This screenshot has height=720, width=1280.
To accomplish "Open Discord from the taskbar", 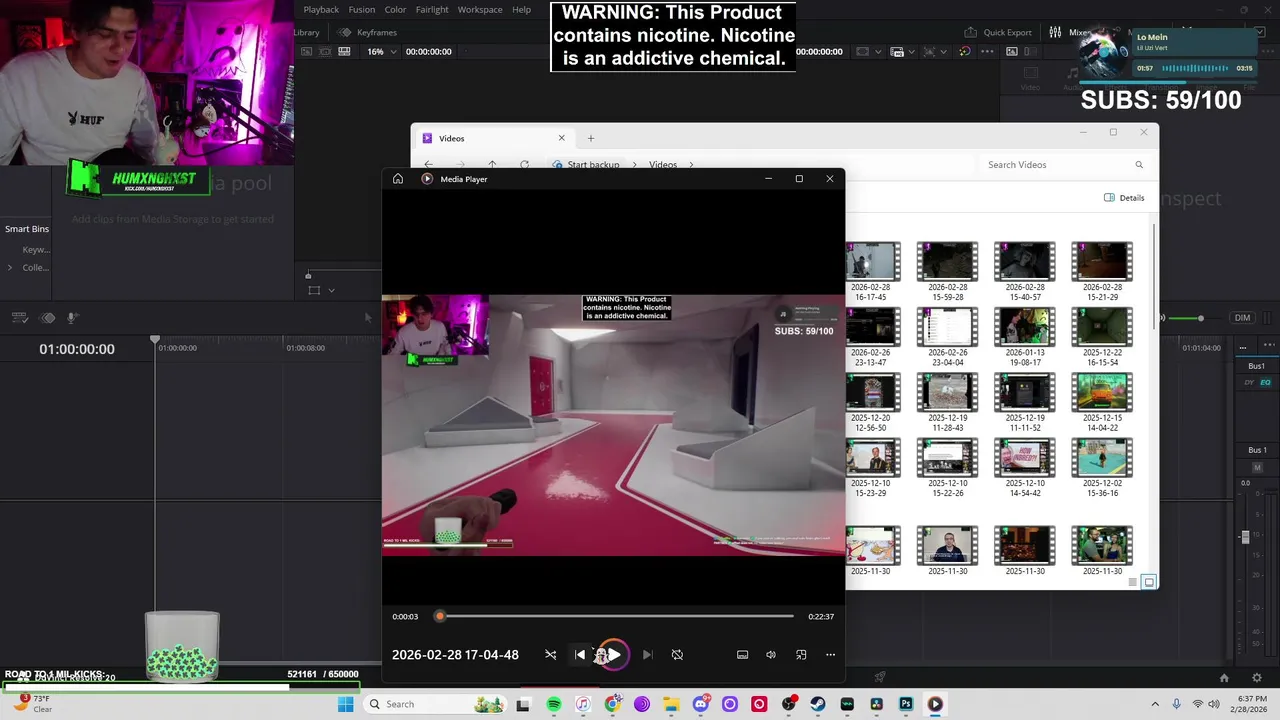I will click(700, 704).
